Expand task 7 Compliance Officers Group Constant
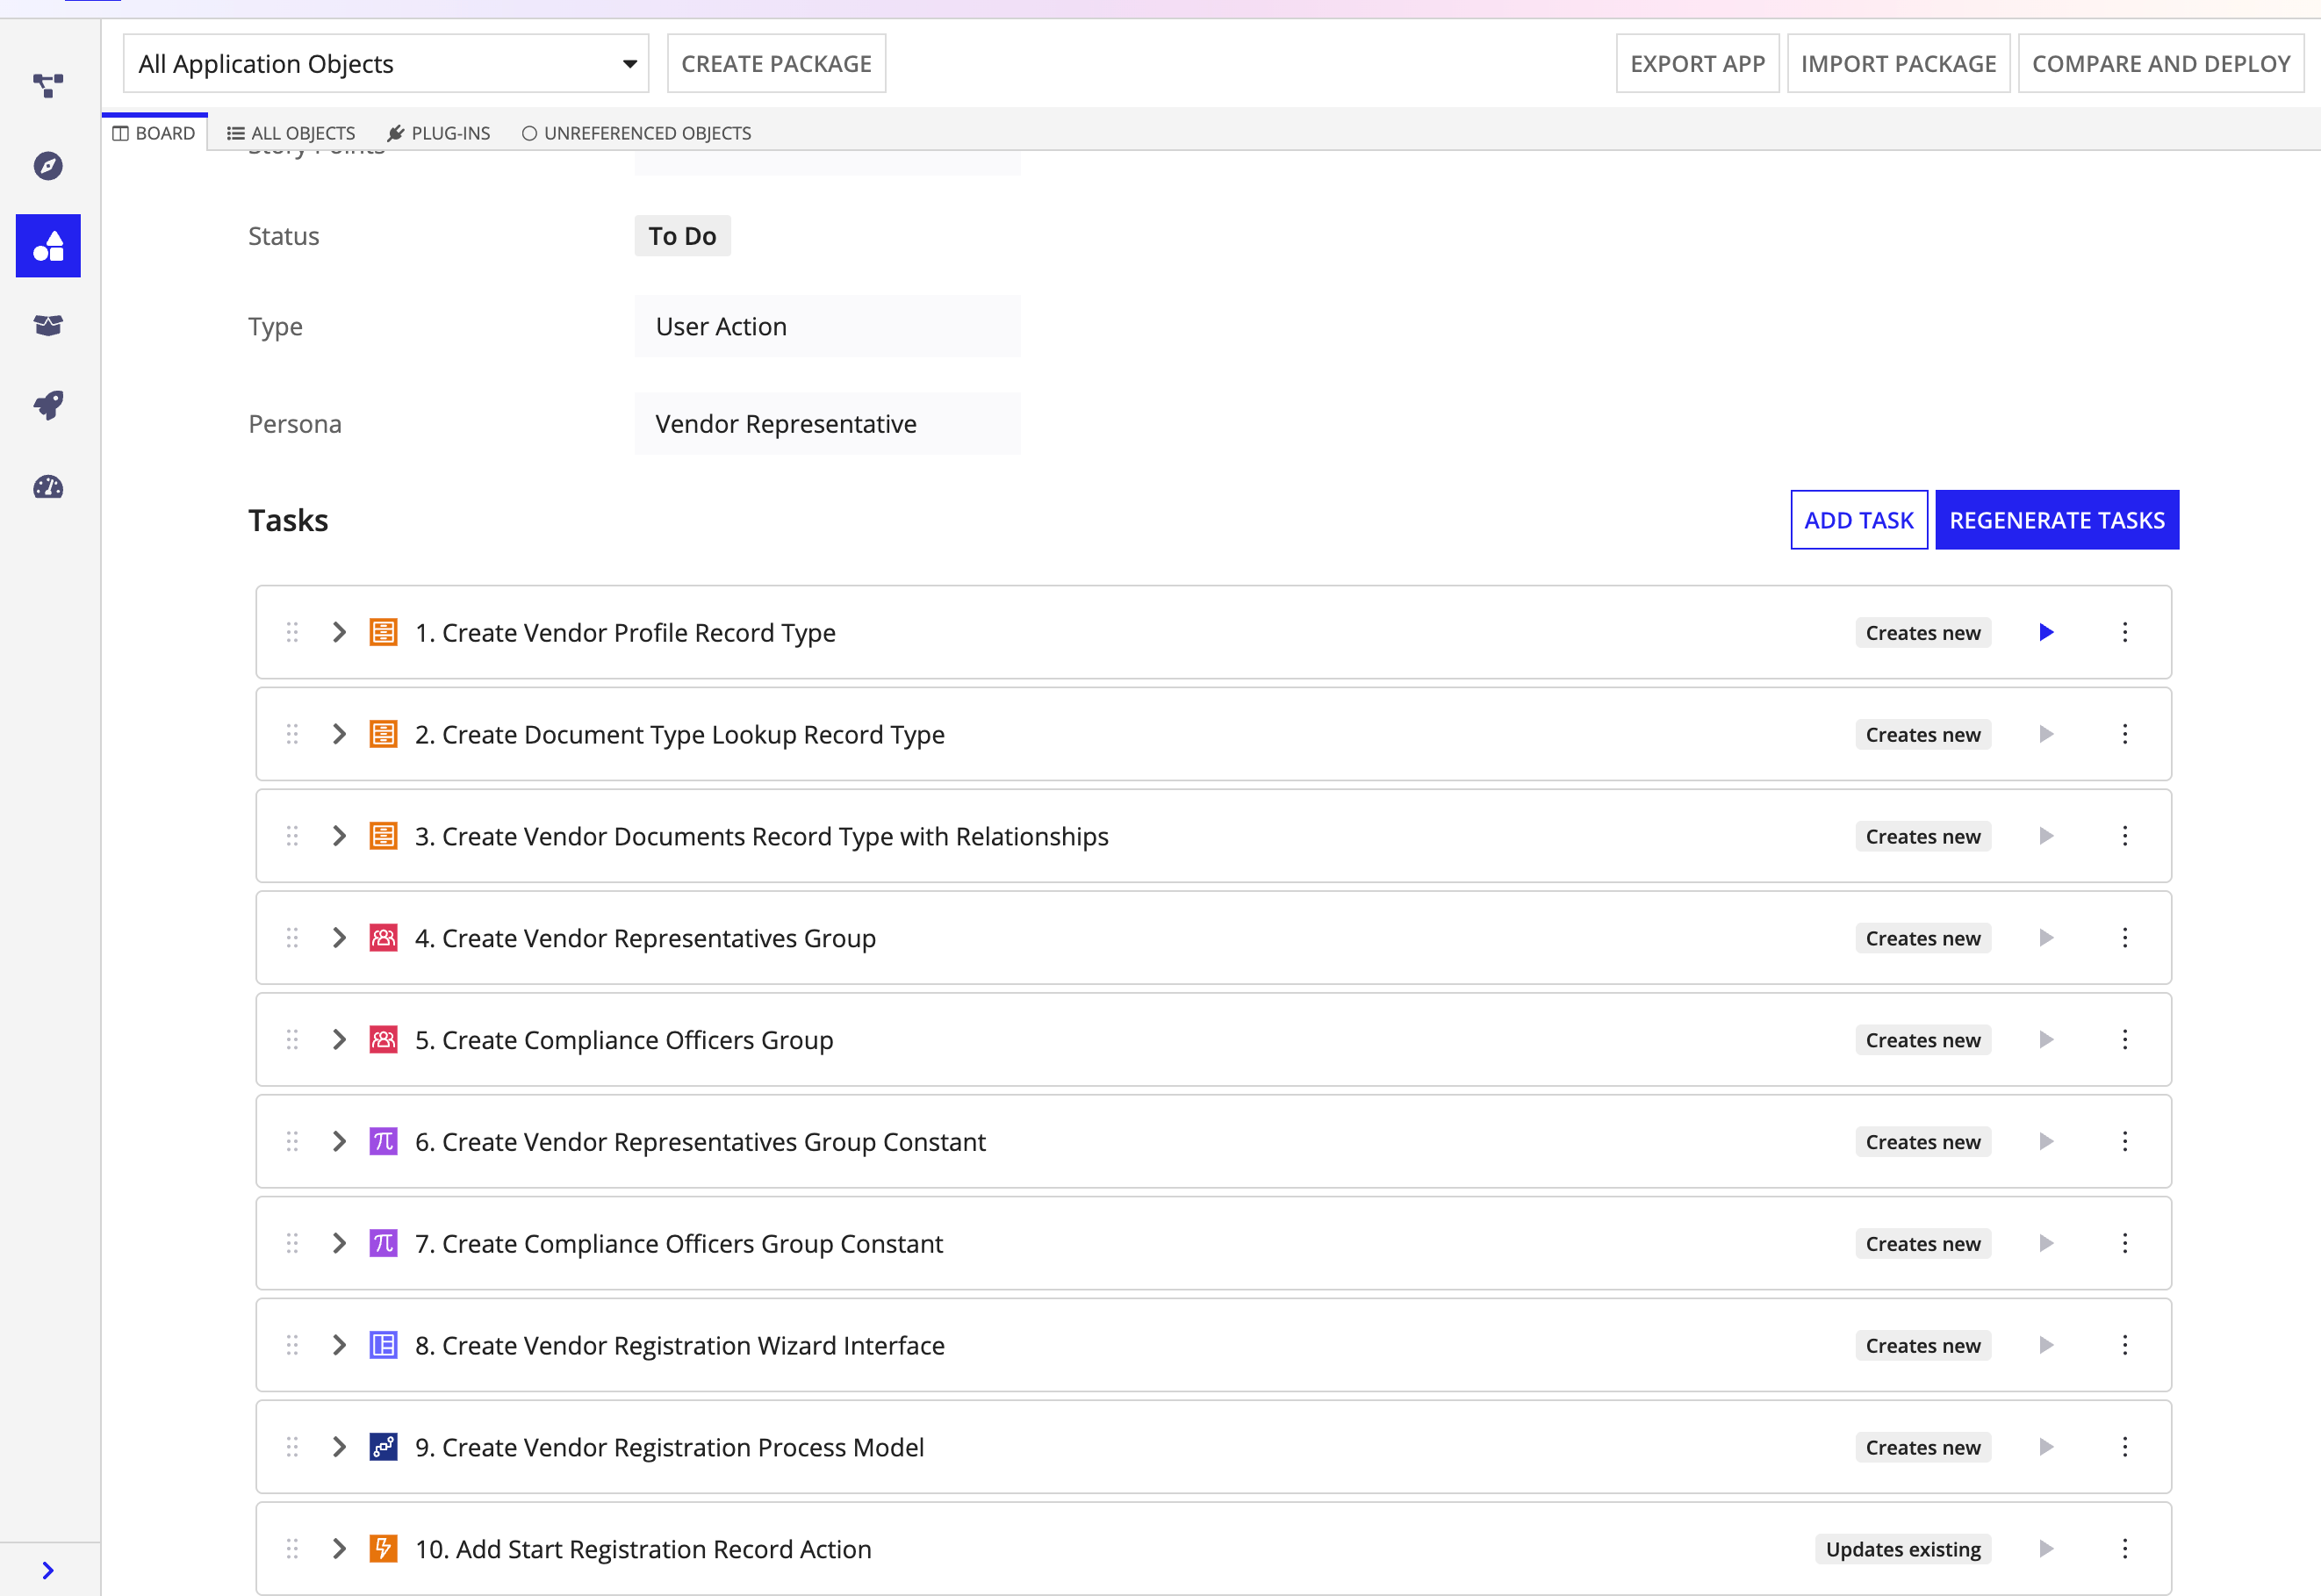The image size is (2321, 1596). click(339, 1243)
